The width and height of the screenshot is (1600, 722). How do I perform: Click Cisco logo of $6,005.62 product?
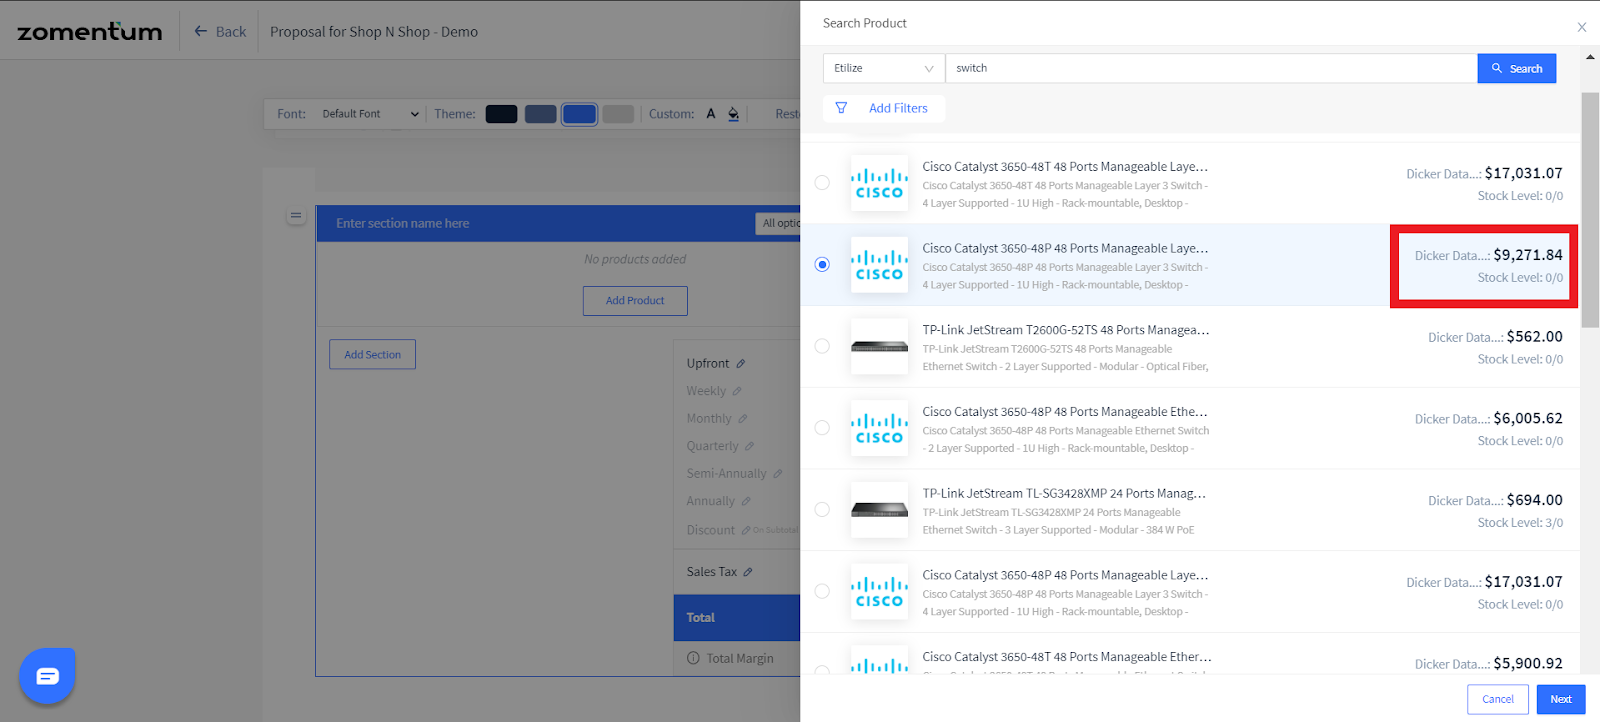click(x=879, y=428)
